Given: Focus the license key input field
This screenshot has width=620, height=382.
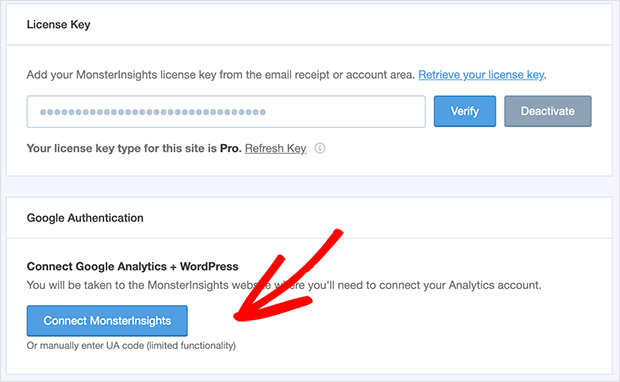Looking at the screenshot, I should pos(226,112).
